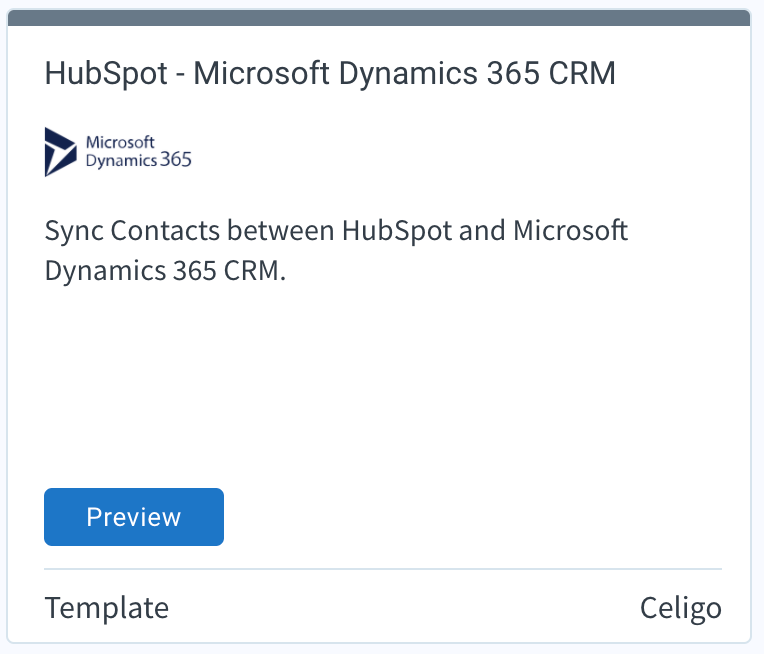Click the Microsoft Dynamics 365 logo

coord(118,152)
